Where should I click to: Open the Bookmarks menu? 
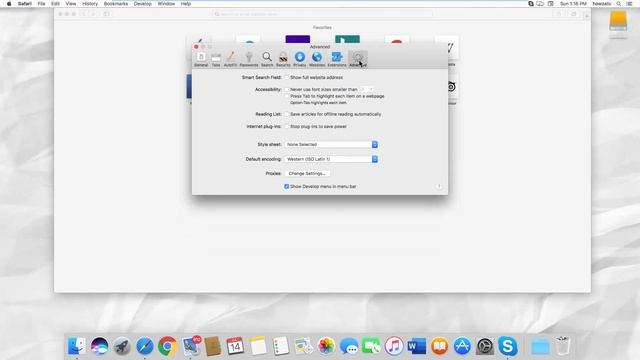116,4
